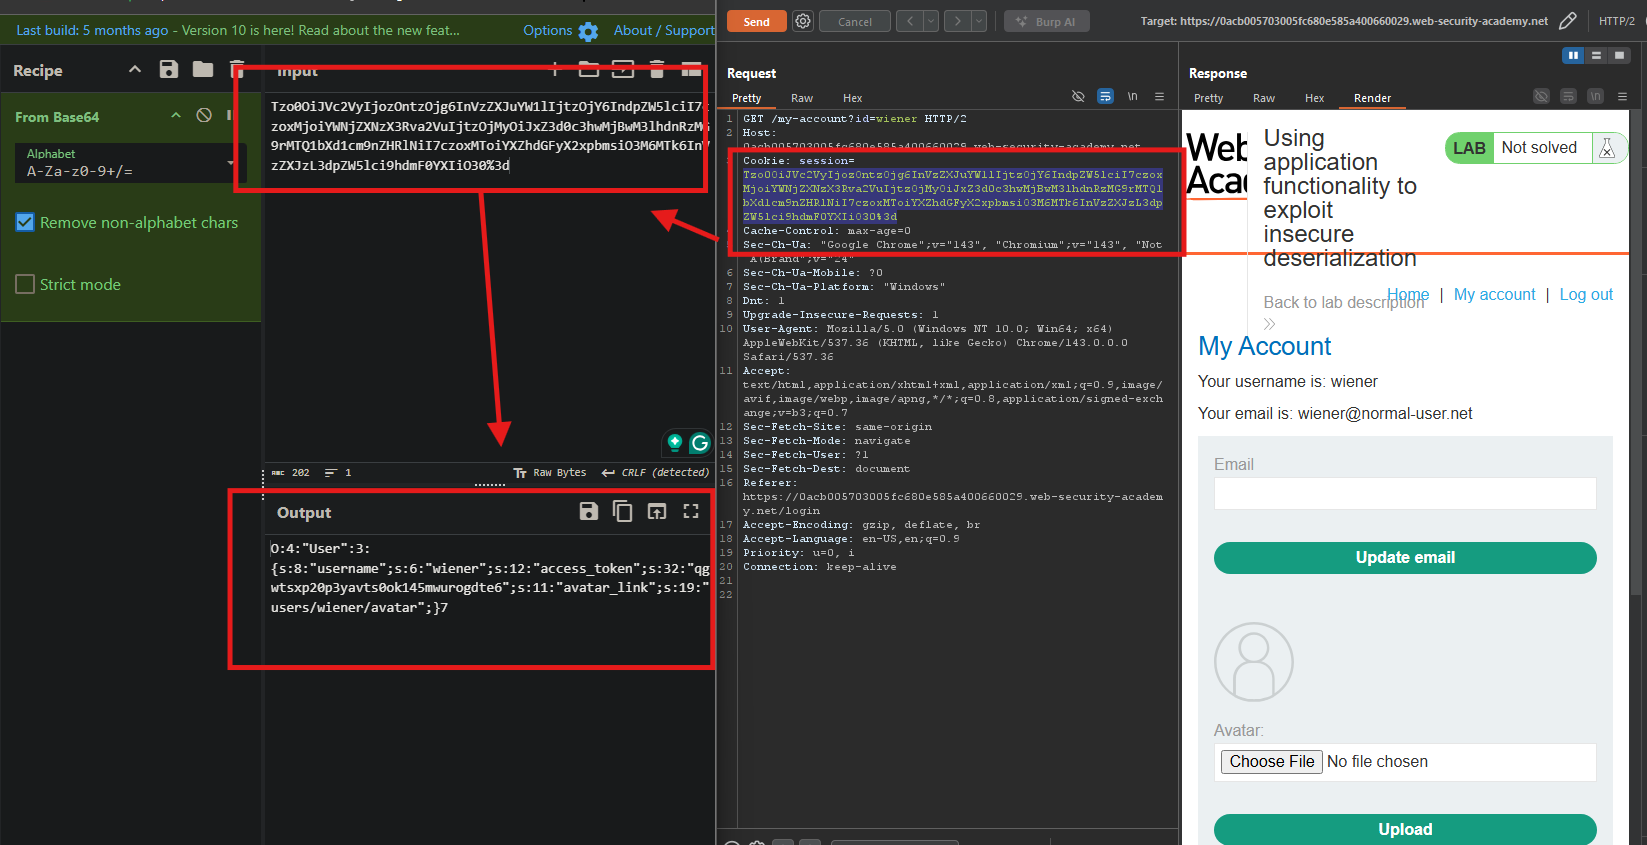Click Choose File for avatar
1647x845 pixels.
pos(1272,762)
